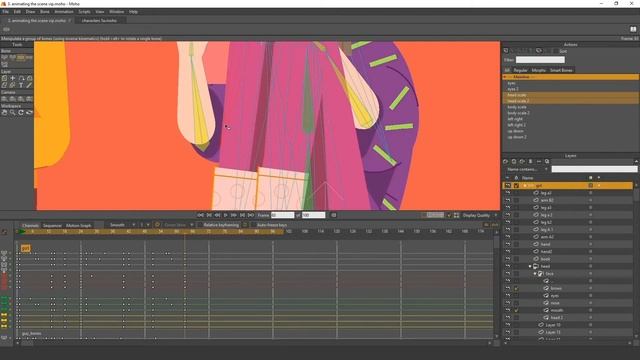Select the Follow Path tool in Layer tools
Screen dimensions: 640x360
click(x=21, y=78)
